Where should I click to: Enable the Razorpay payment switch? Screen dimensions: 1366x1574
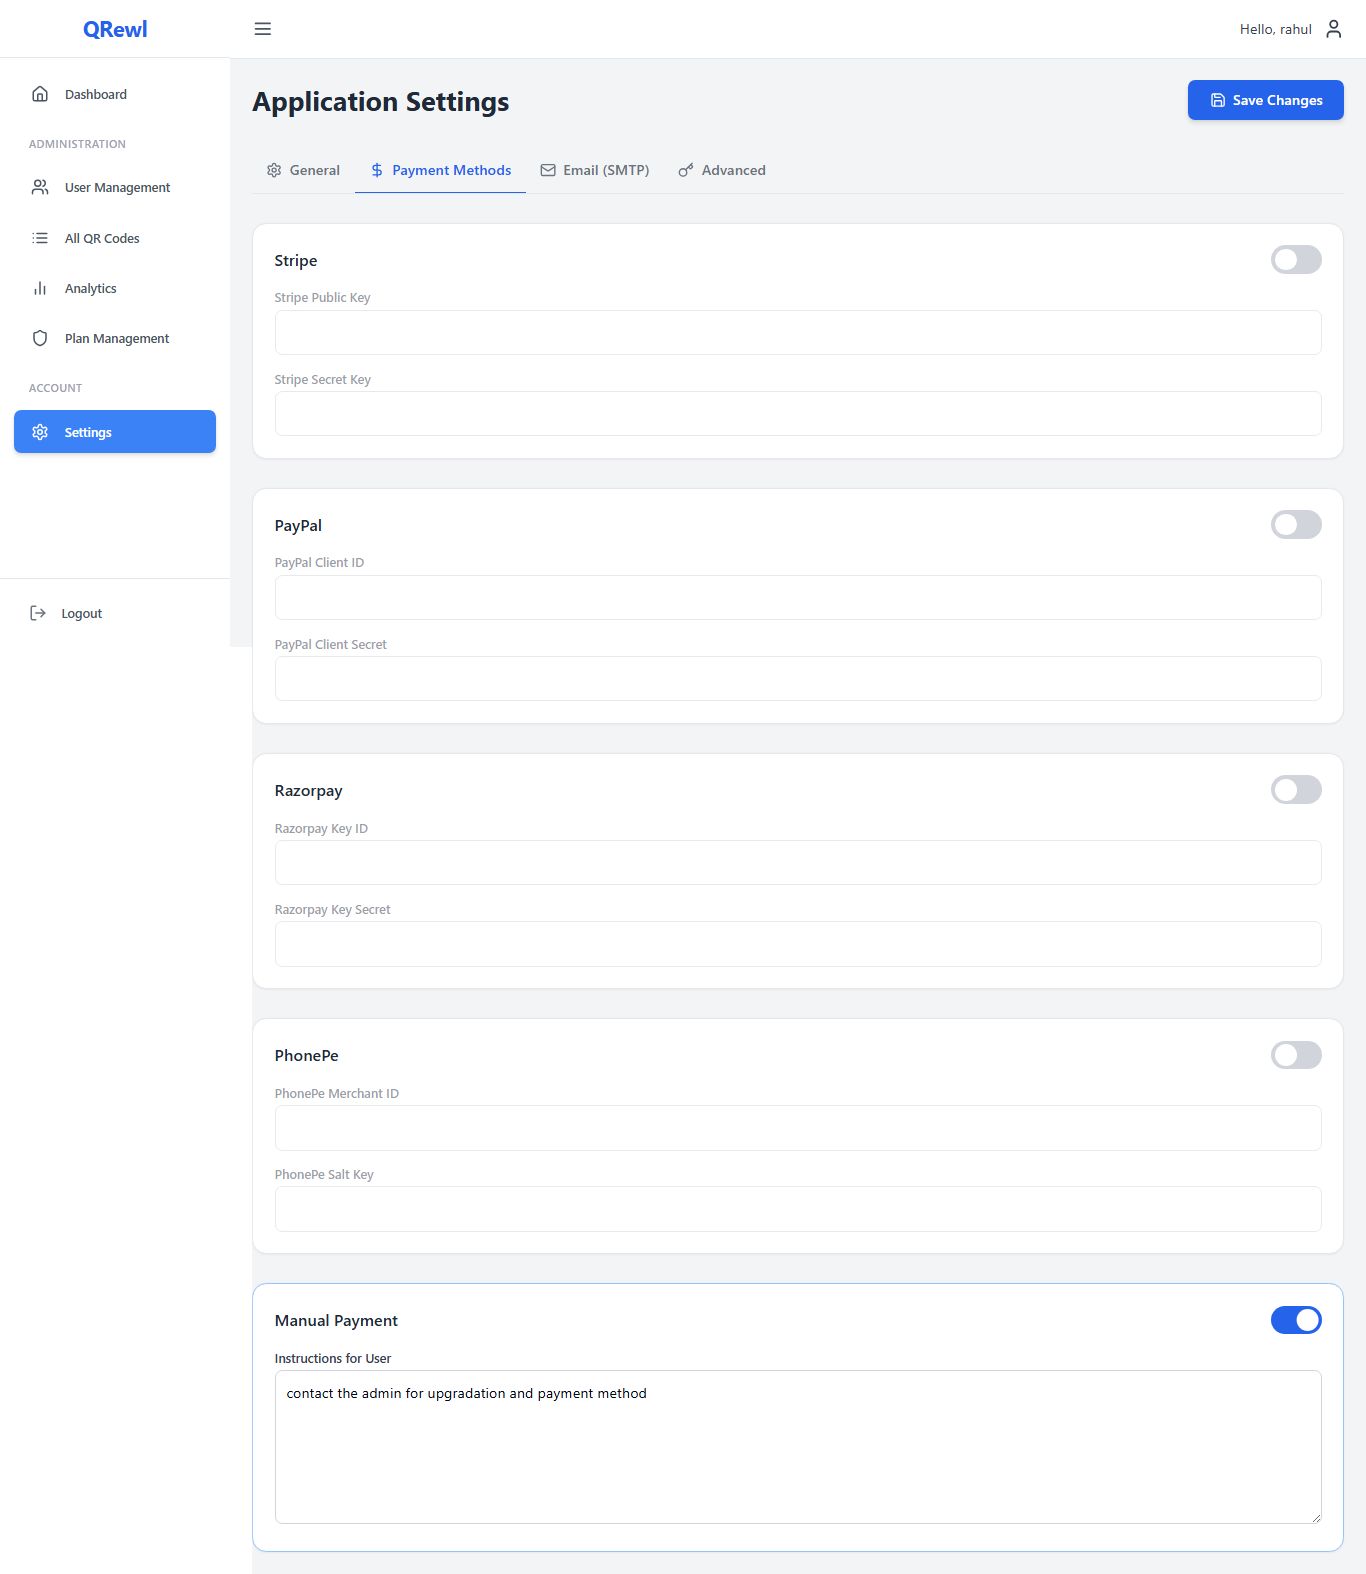(1295, 790)
